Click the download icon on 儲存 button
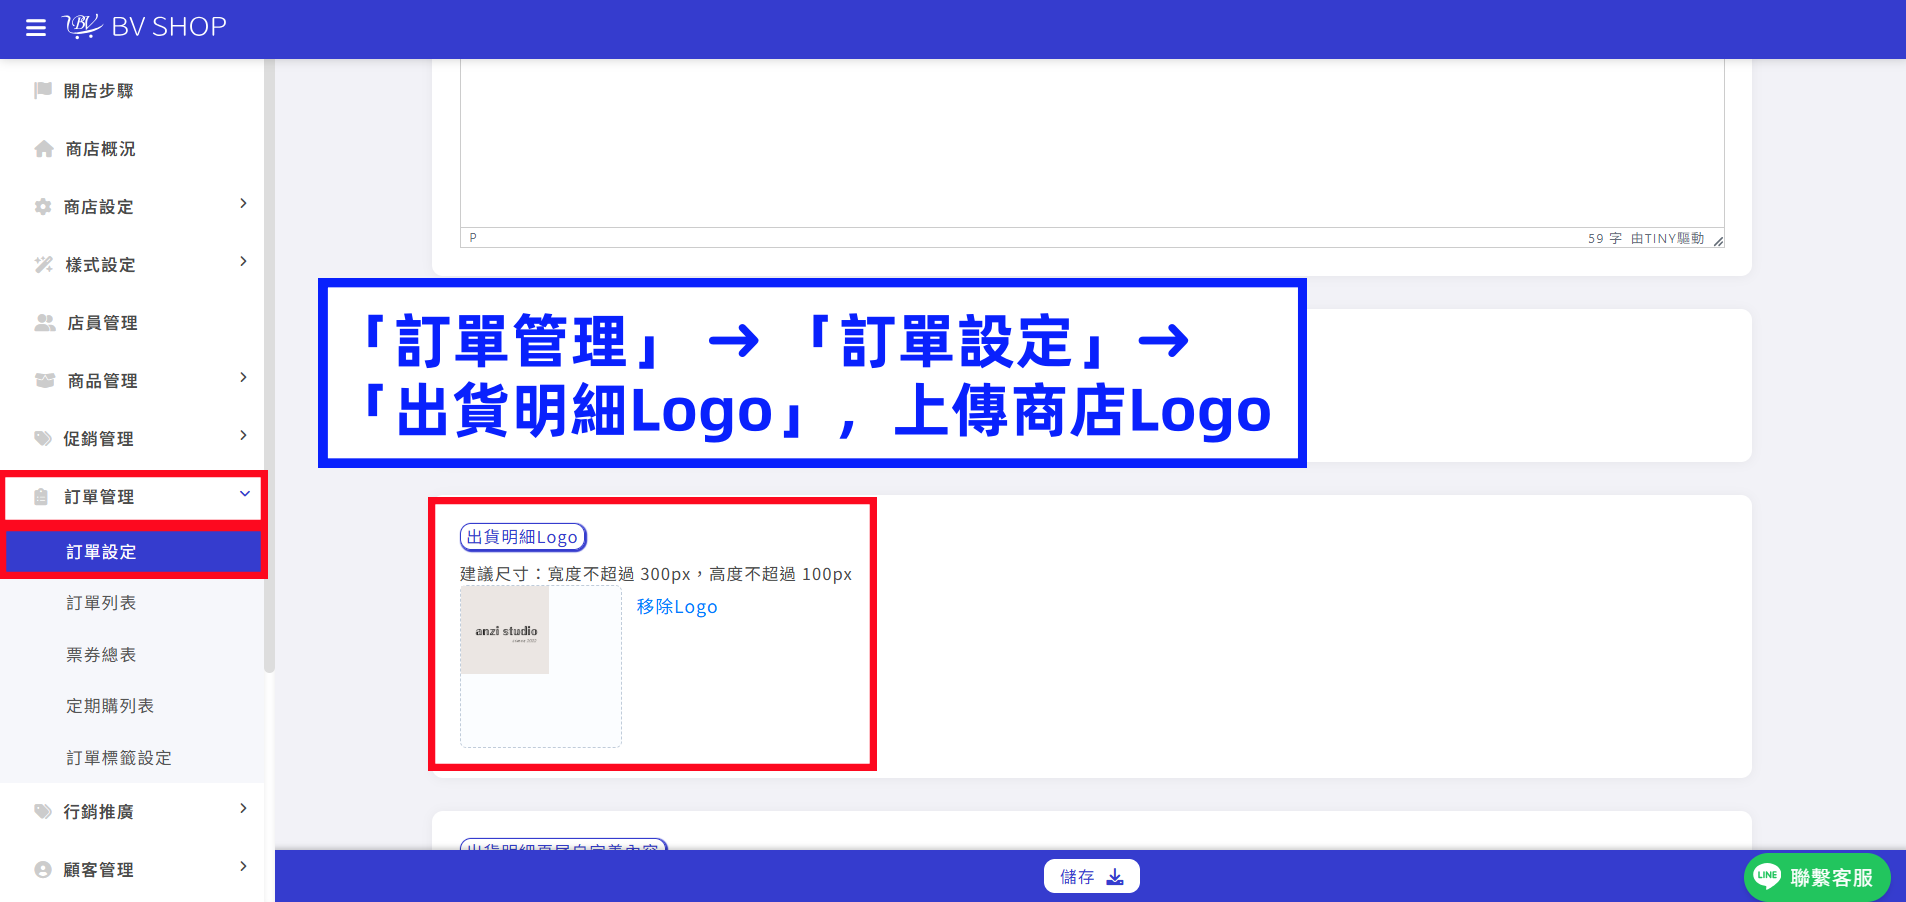This screenshot has height=902, width=1906. 1115,877
